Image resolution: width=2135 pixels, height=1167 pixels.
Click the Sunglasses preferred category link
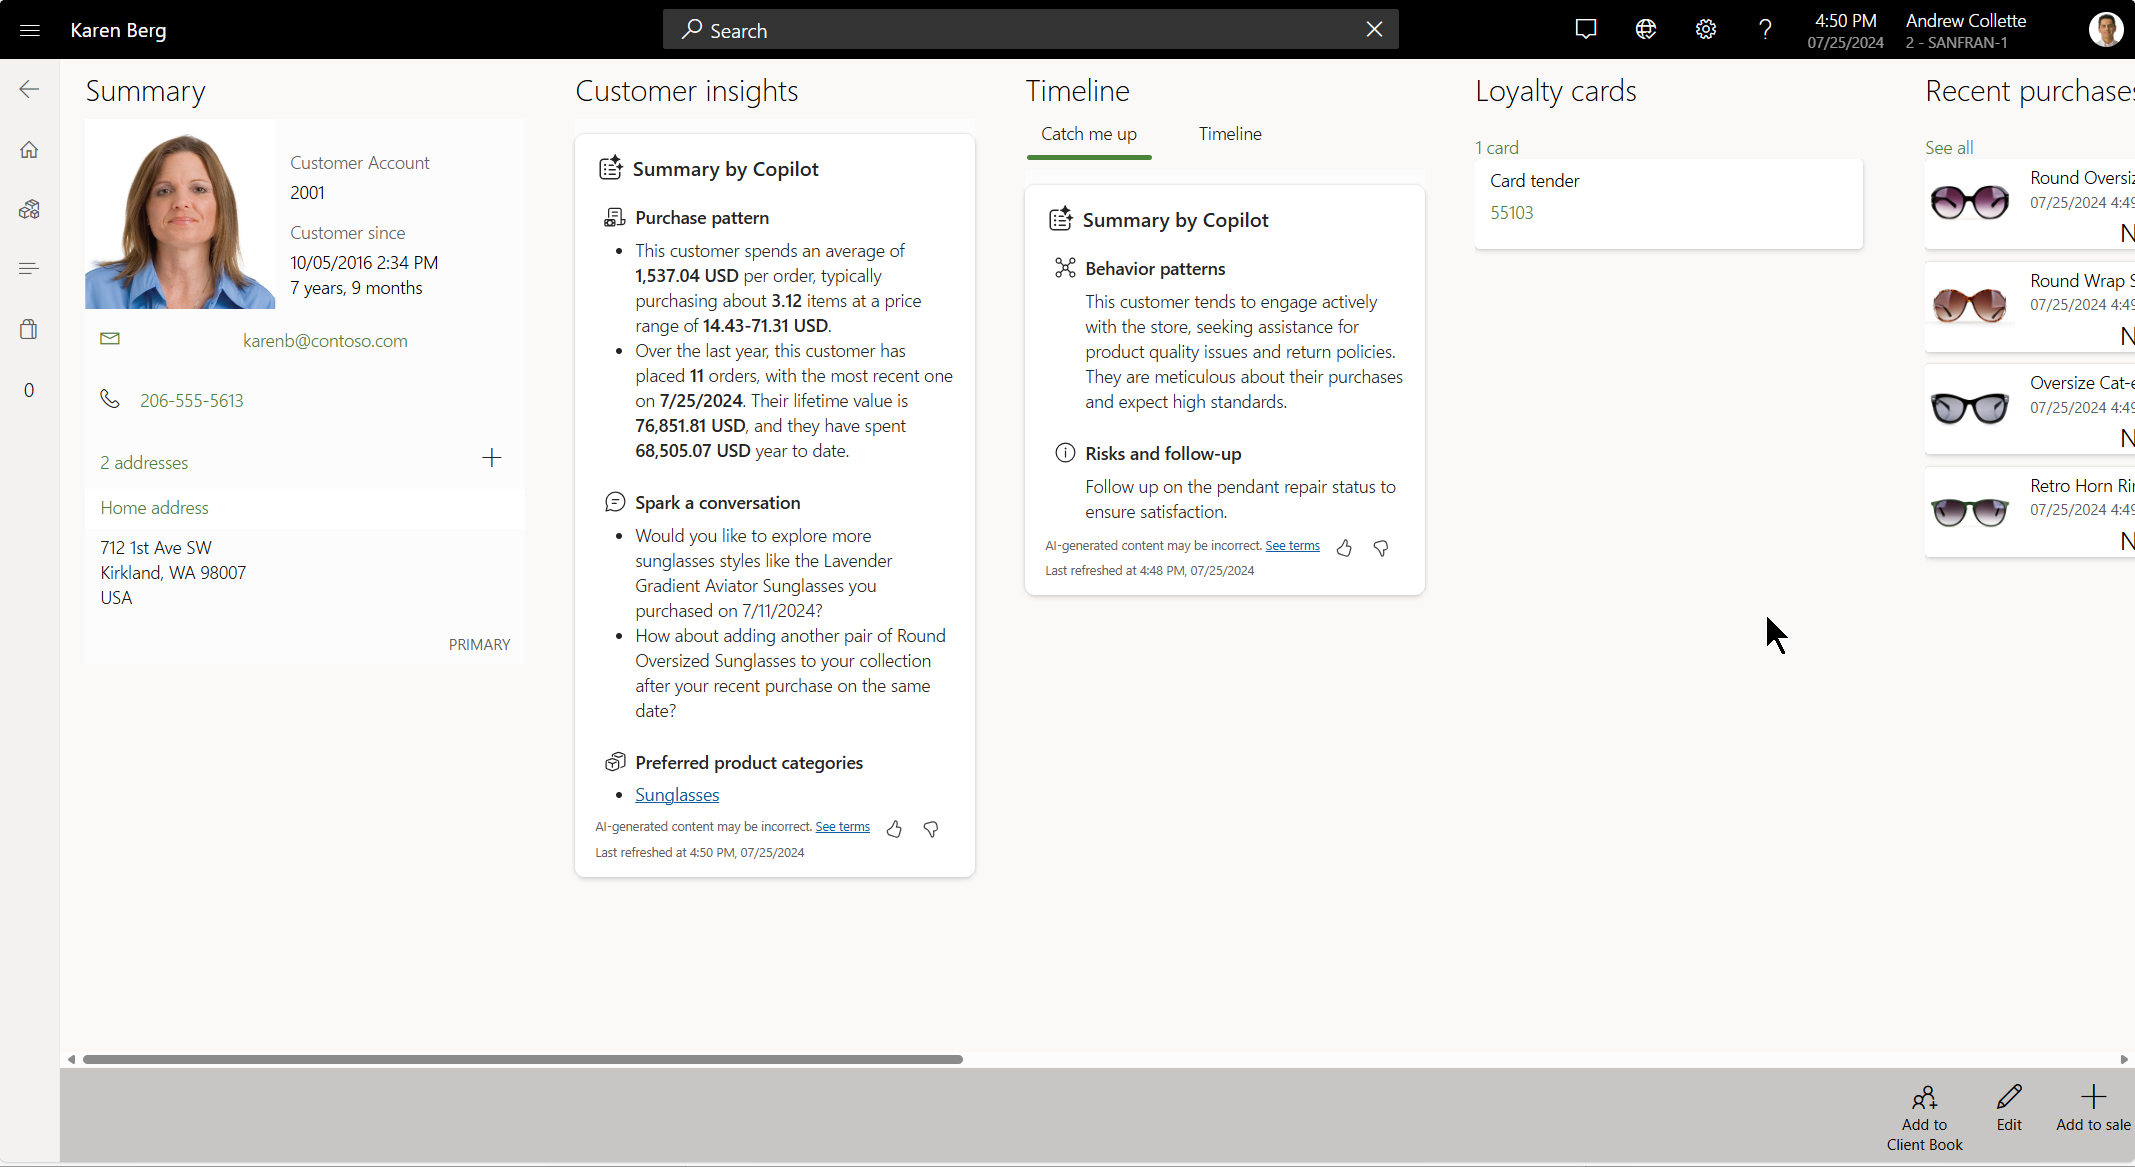[x=677, y=795]
